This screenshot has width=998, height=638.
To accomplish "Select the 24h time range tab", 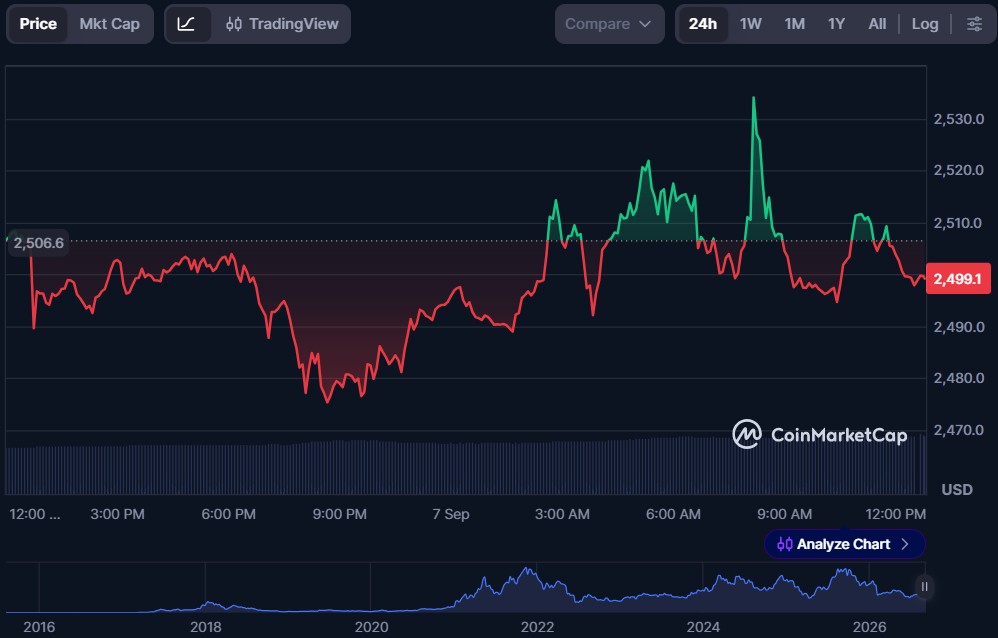I will coord(703,24).
